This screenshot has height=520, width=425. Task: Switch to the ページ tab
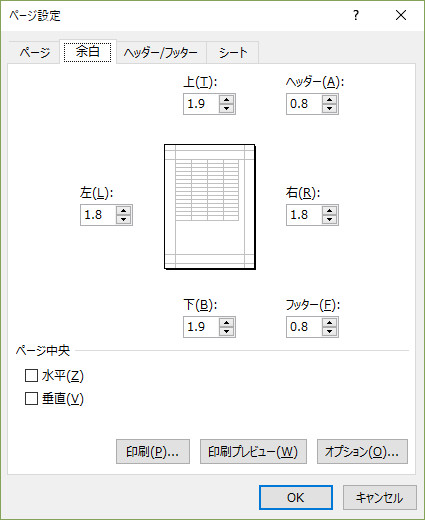[x=35, y=53]
